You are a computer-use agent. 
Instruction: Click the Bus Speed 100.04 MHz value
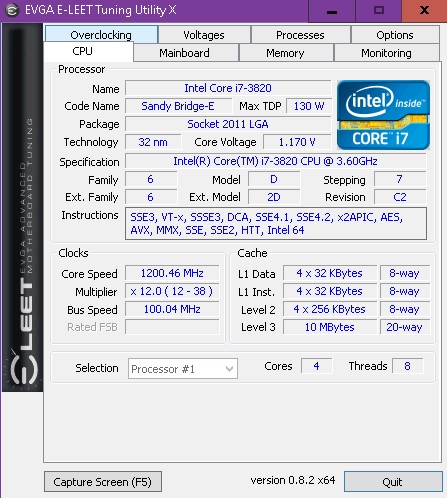pos(172,309)
